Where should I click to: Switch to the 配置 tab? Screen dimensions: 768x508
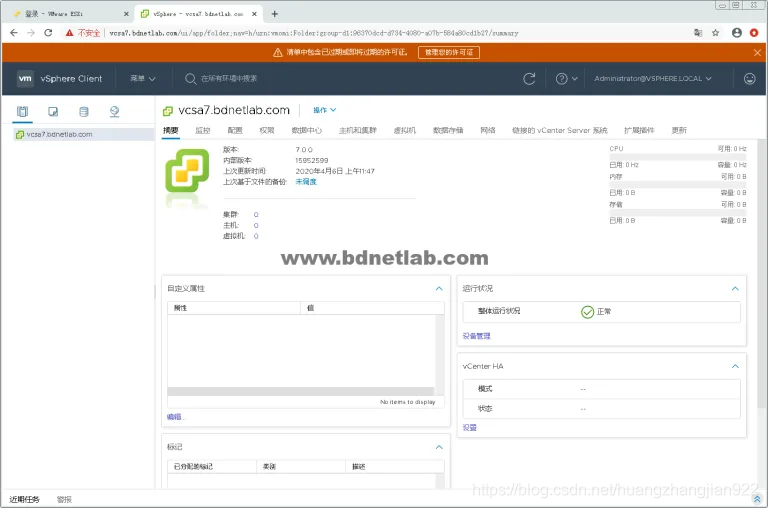click(x=235, y=130)
